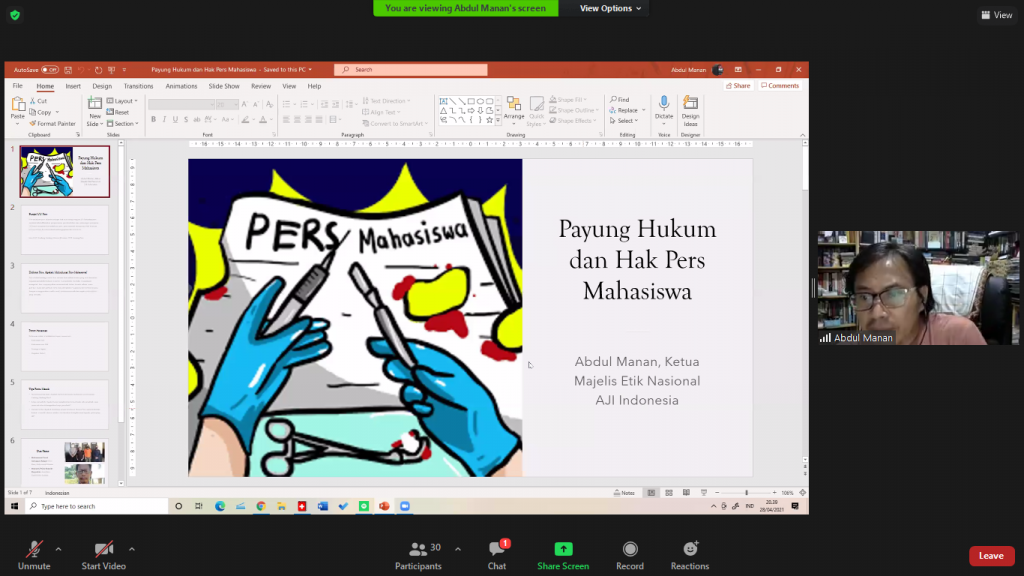Switch to the Insert ribbon tab
Image resolution: width=1024 pixels, height=576 pixels.
point(73,86)
